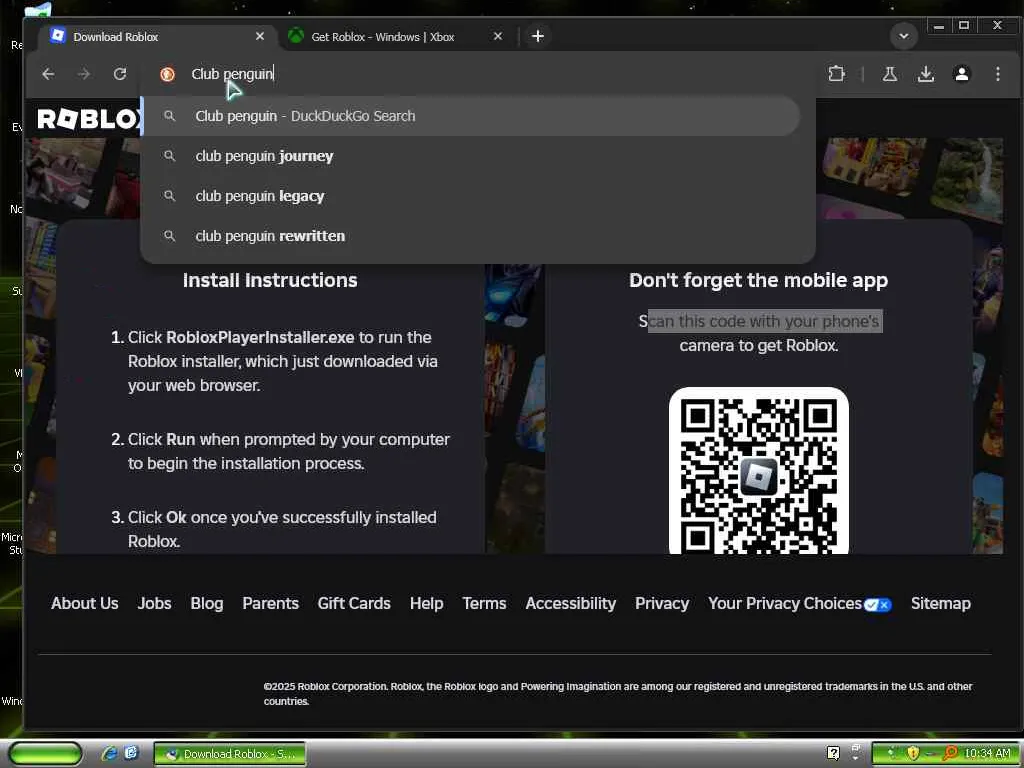The height and width of the screenshot is (768, 1024).
Task: Close the Download Roblox tab
Action: 260,37
